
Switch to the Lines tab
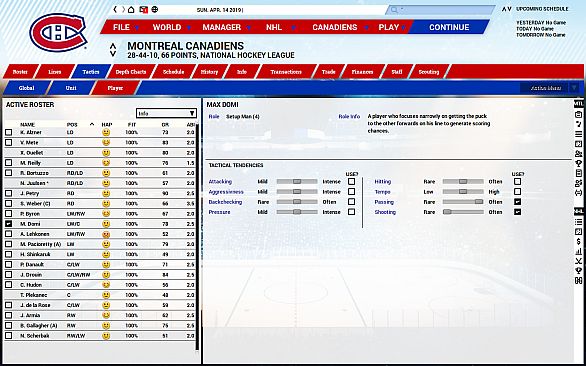point(55,72)
